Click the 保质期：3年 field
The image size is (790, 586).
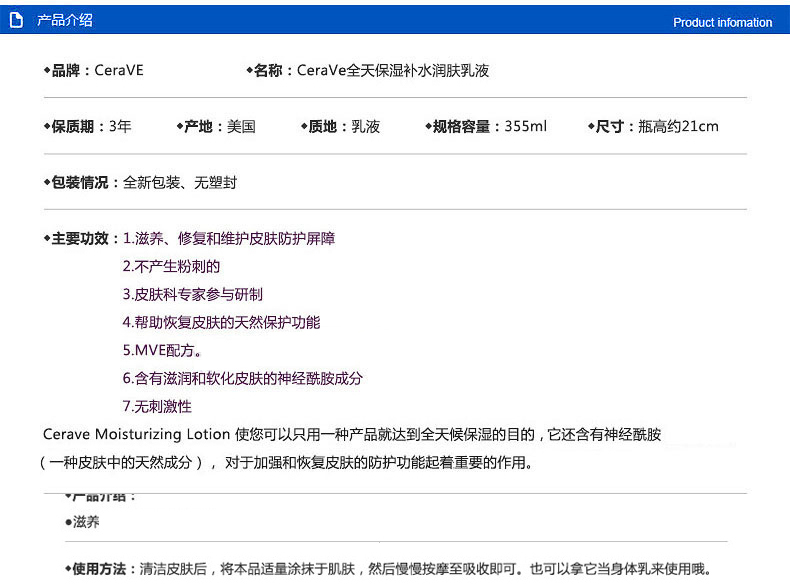pos(88,126)
